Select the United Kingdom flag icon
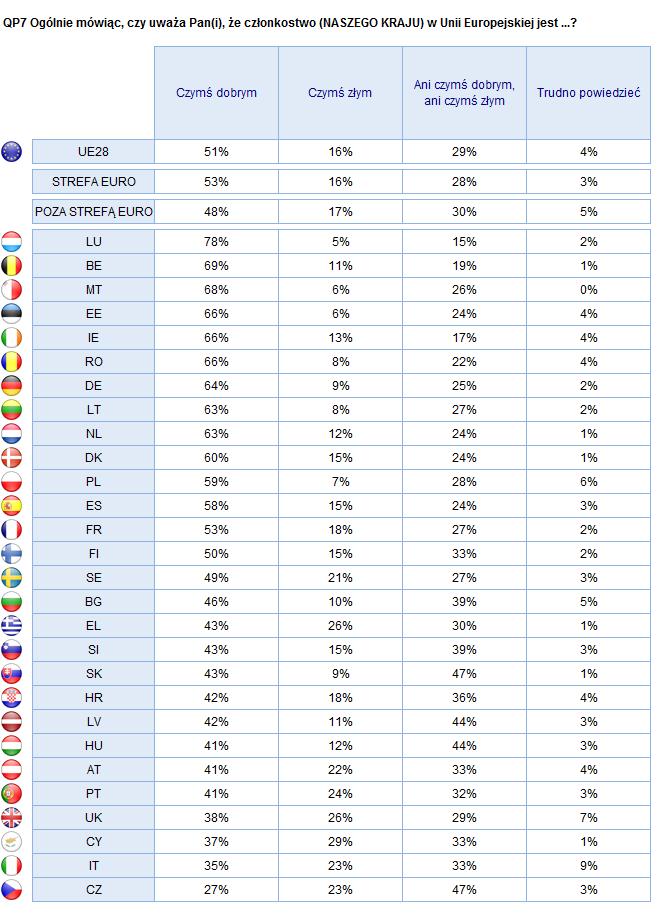Viewport: 657px width, 918px height. pos(11,817)
